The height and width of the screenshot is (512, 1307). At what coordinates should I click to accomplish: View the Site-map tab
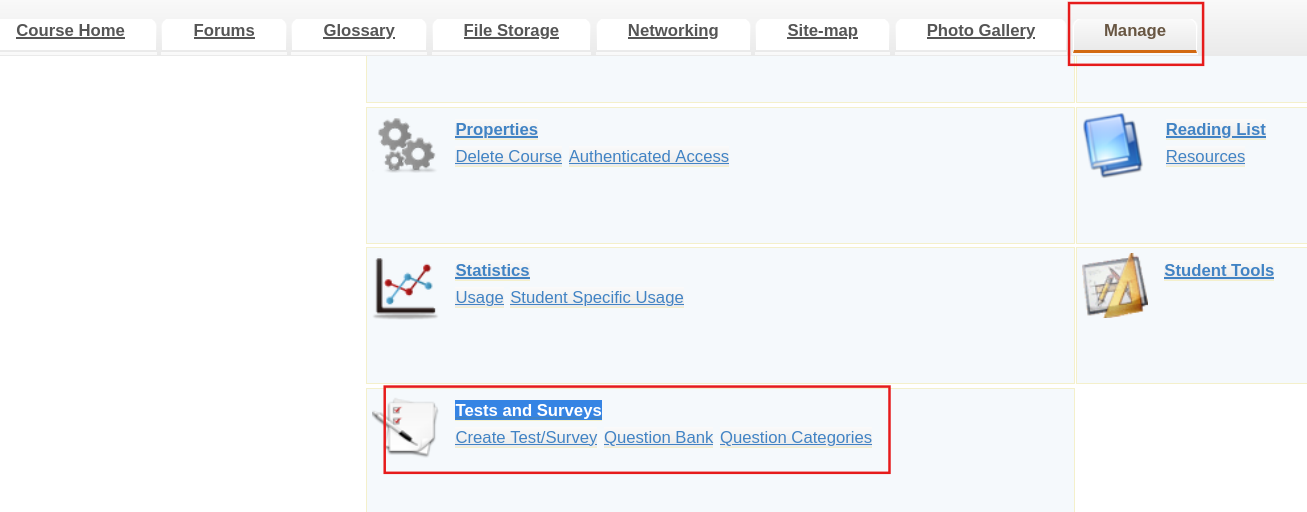click(x=822, y=31)
